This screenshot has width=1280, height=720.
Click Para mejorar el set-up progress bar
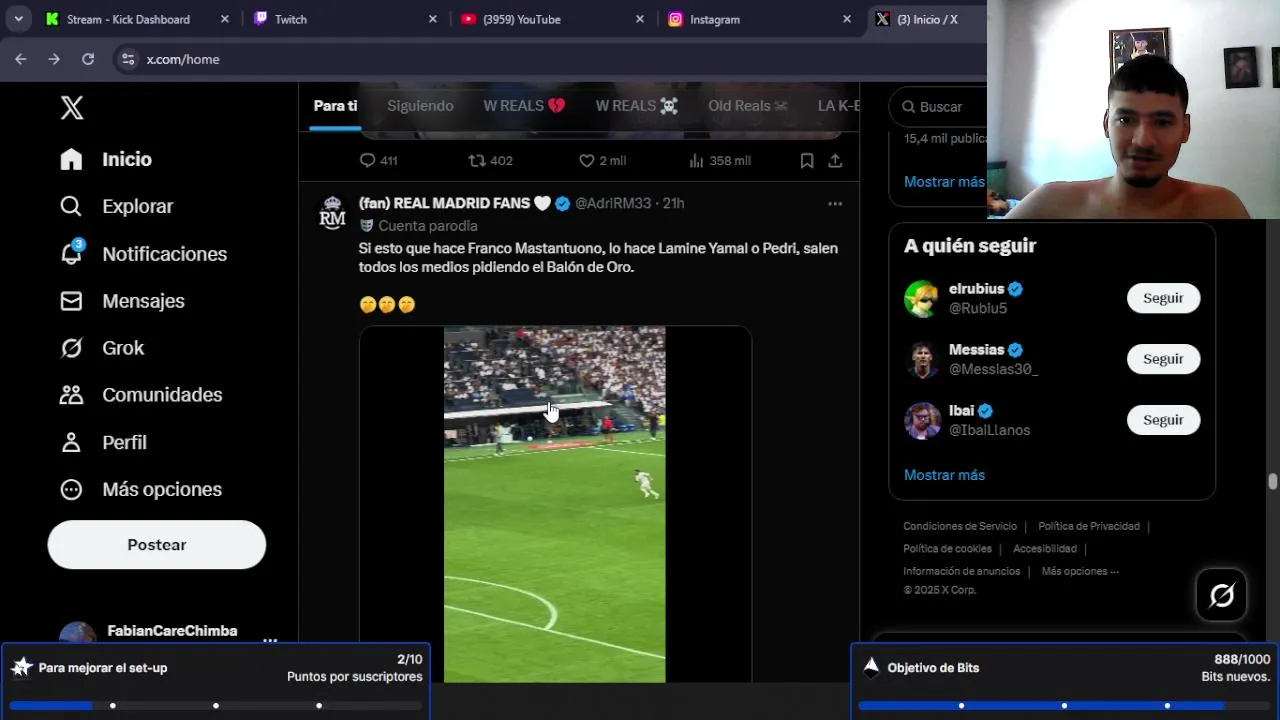pyautogui.click(x=215, y=706)
